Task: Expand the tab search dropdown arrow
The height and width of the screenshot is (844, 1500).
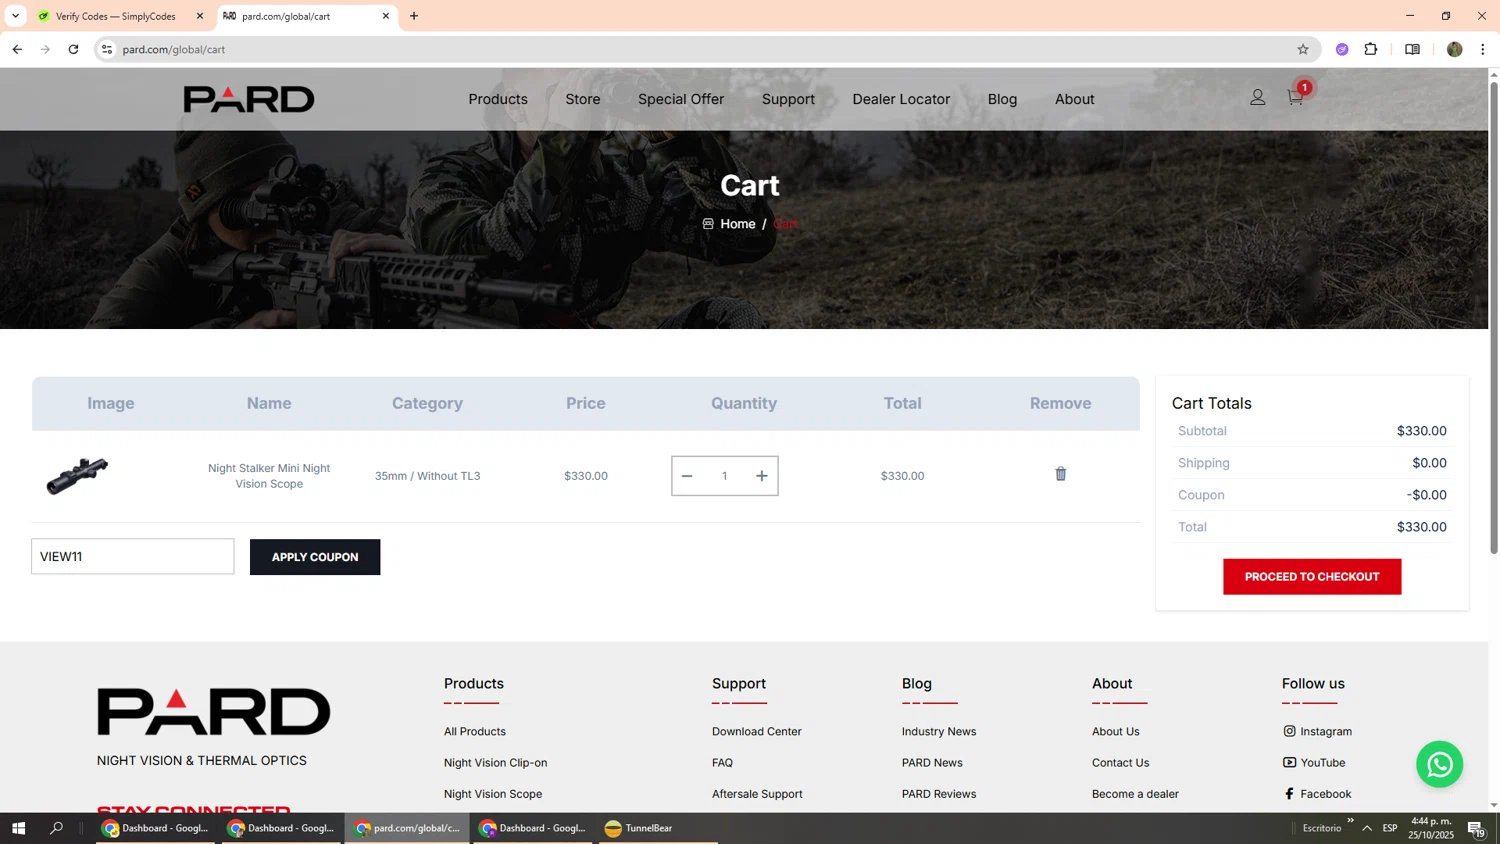Action: [x=15, y=16]
